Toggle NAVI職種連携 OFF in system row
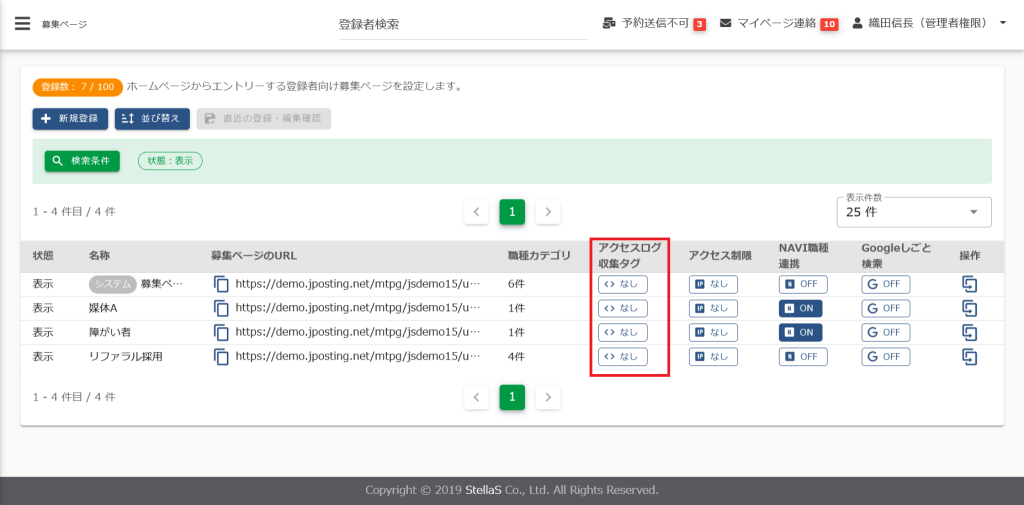This screenshot has width=1024, height=505. pos(803,284)
